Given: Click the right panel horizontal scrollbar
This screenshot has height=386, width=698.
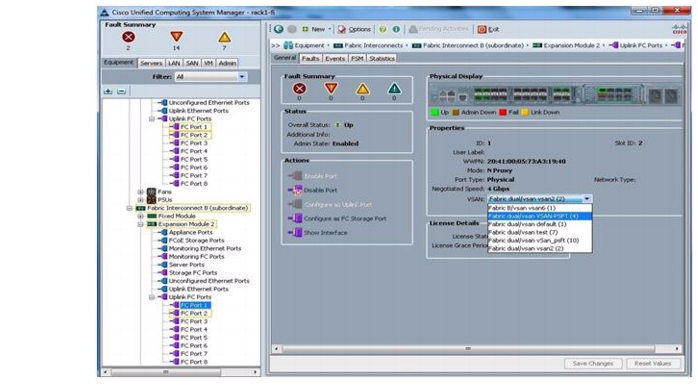Looking at the screenshot, I should click(x=468, y=349).
